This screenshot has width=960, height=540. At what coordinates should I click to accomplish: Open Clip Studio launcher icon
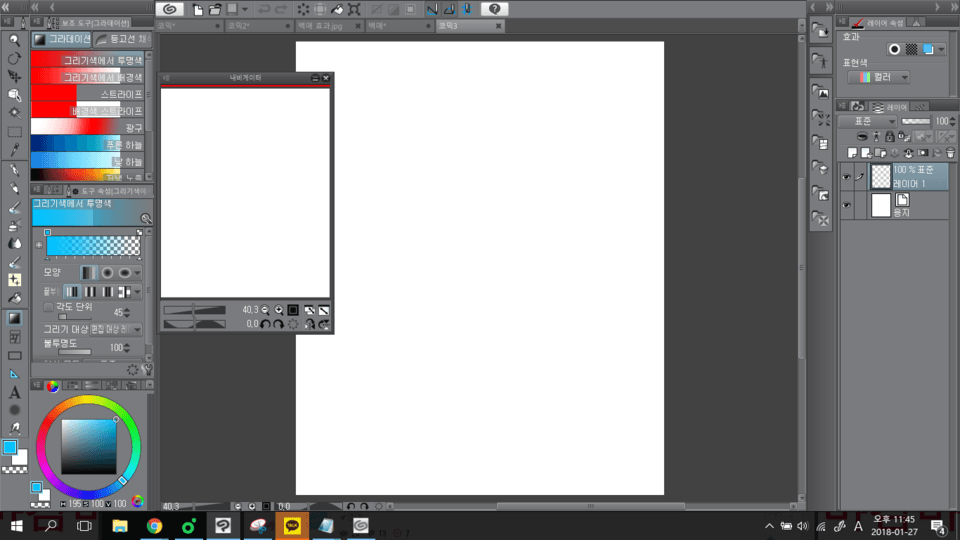170,9
